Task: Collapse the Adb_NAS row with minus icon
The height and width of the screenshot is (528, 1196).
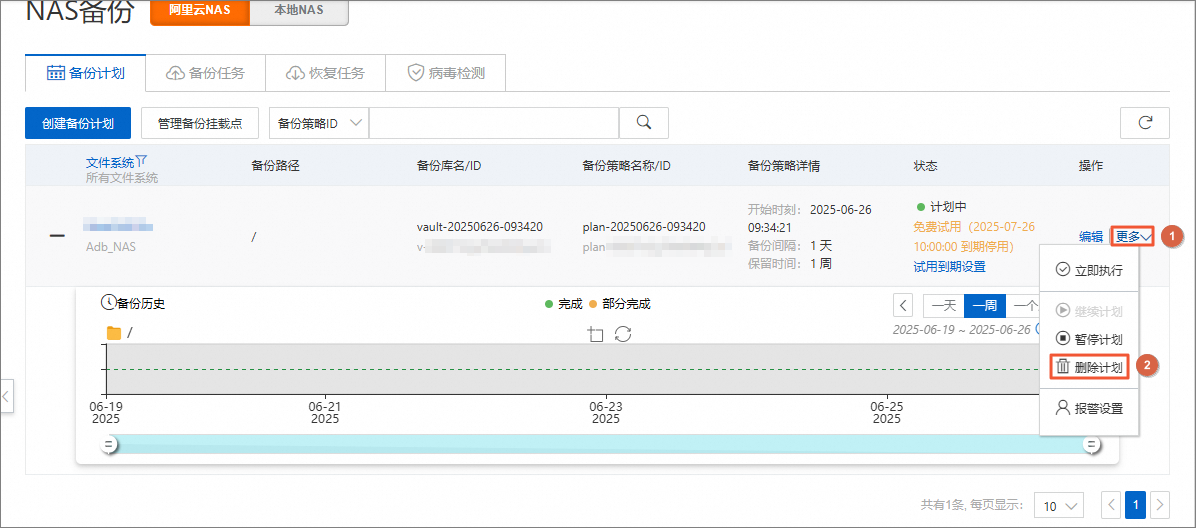Action: tap(57, 236)
